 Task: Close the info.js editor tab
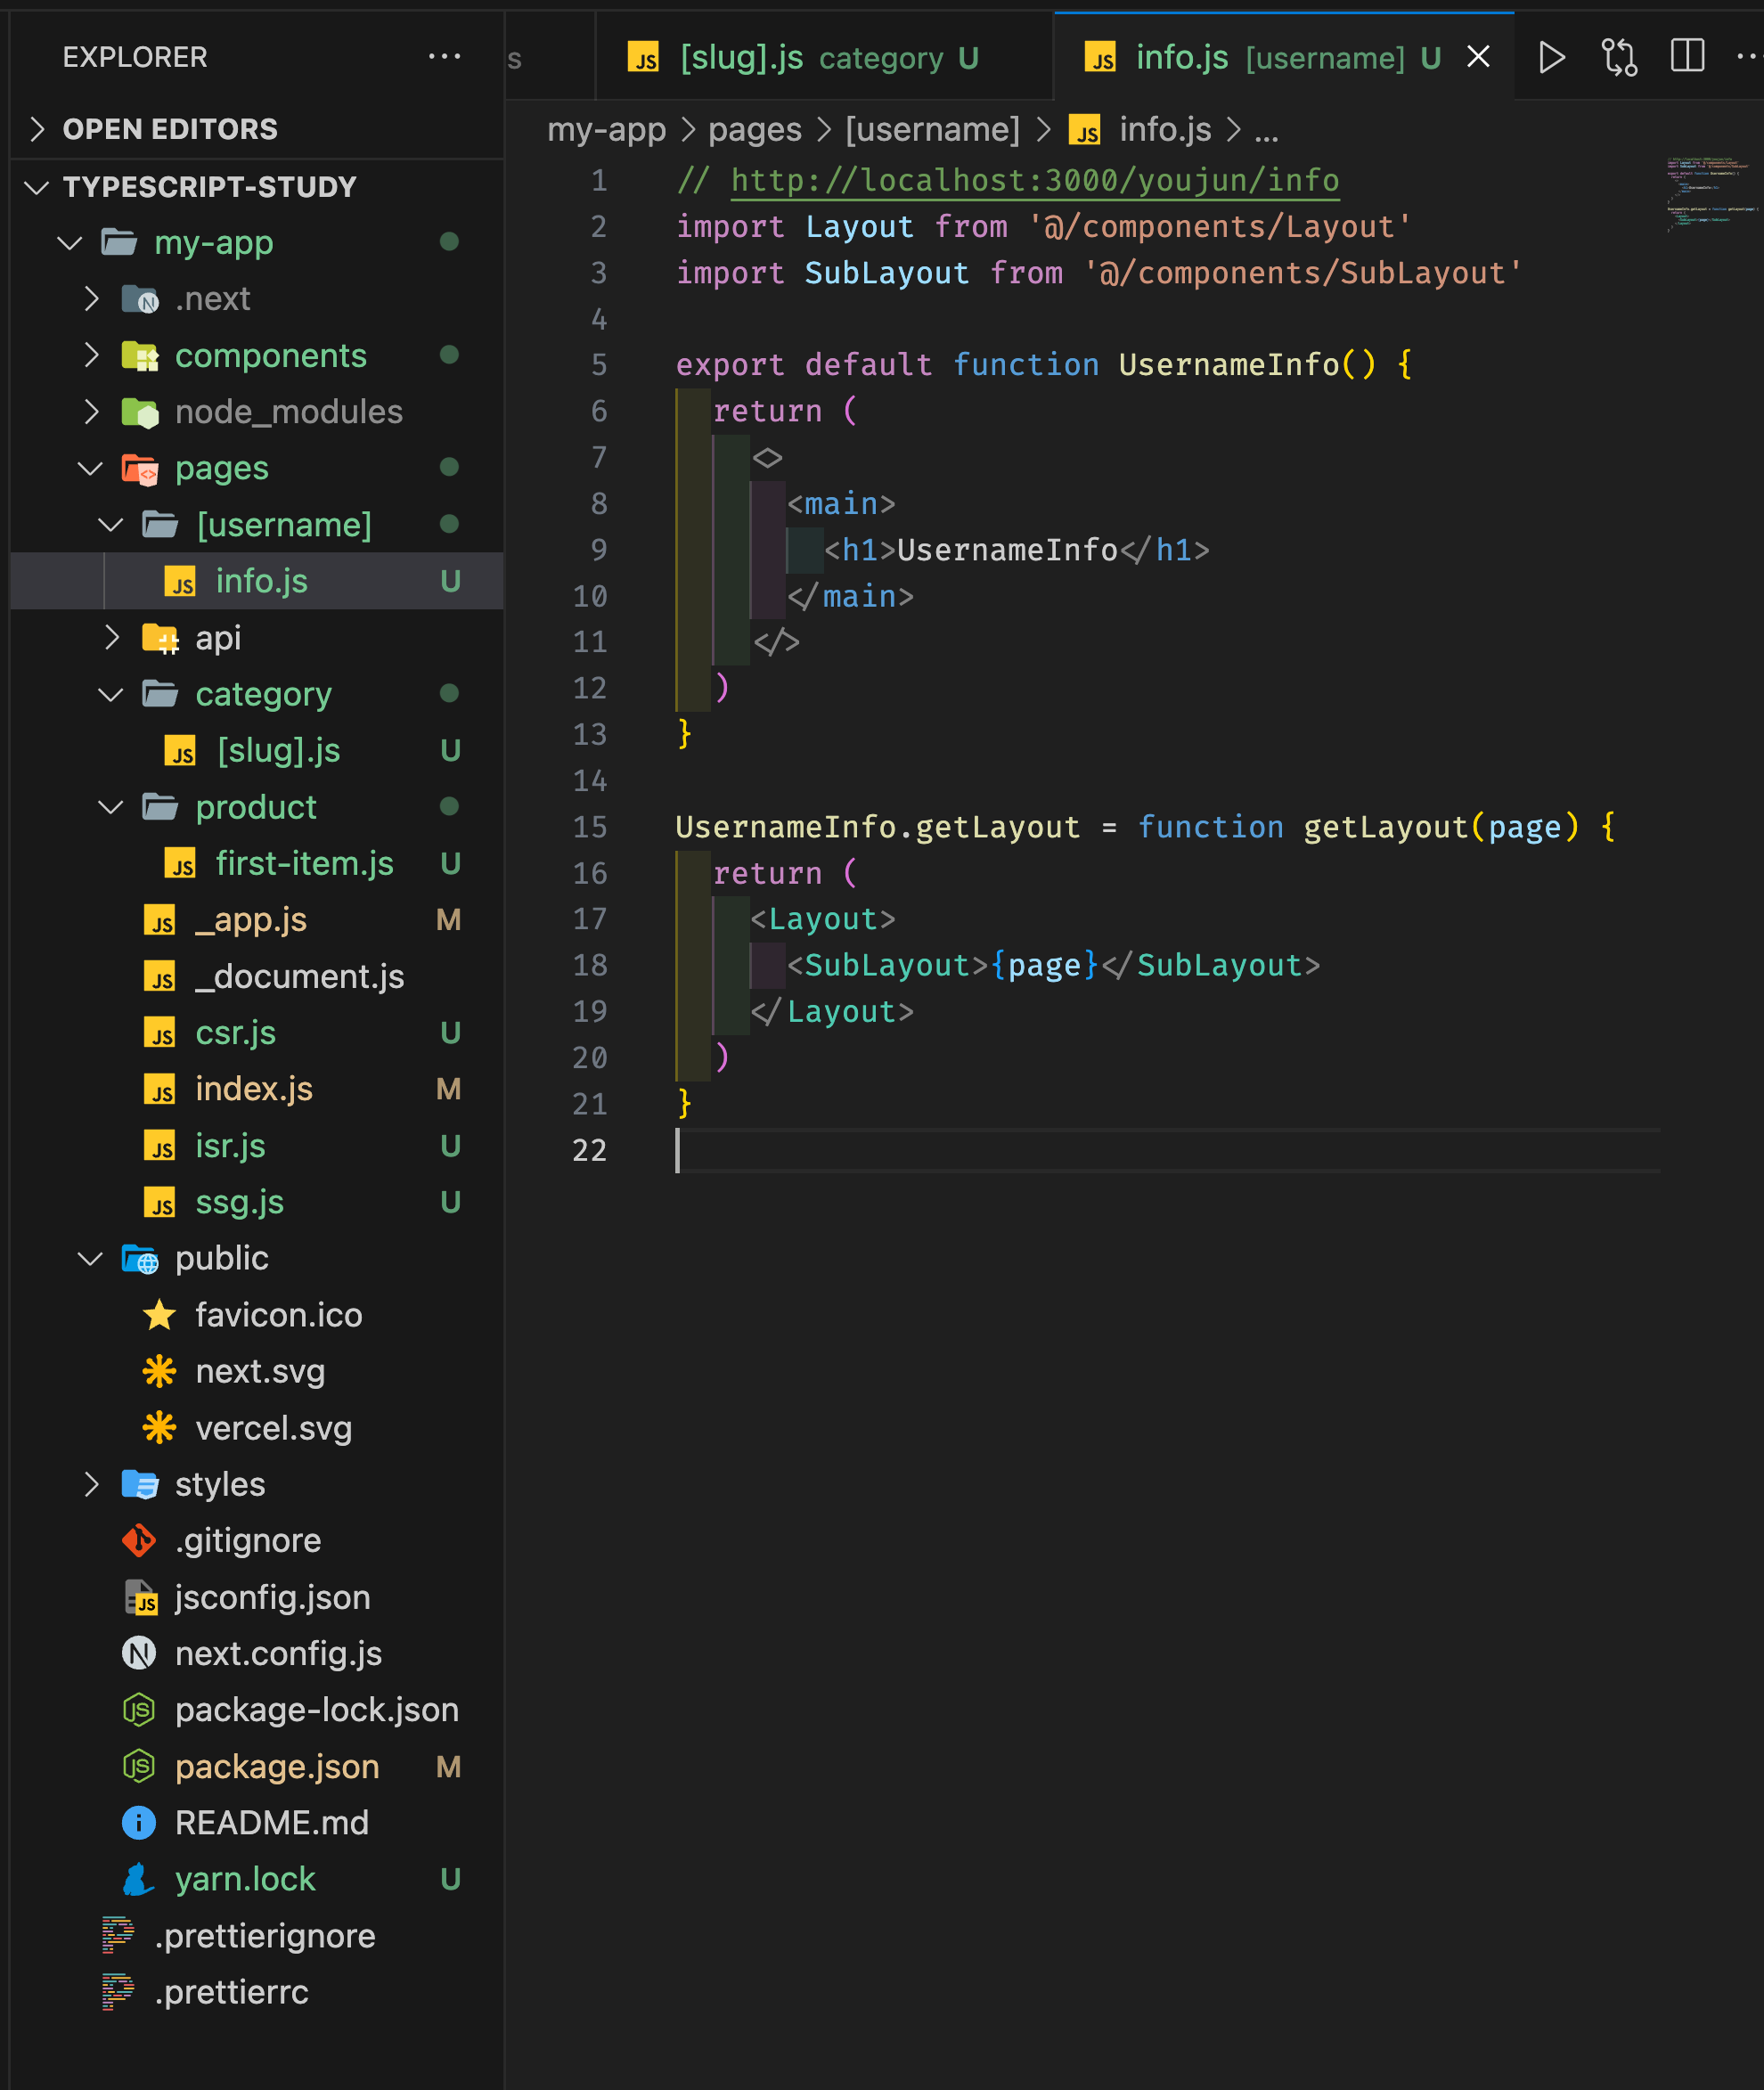click(1478, 58)
